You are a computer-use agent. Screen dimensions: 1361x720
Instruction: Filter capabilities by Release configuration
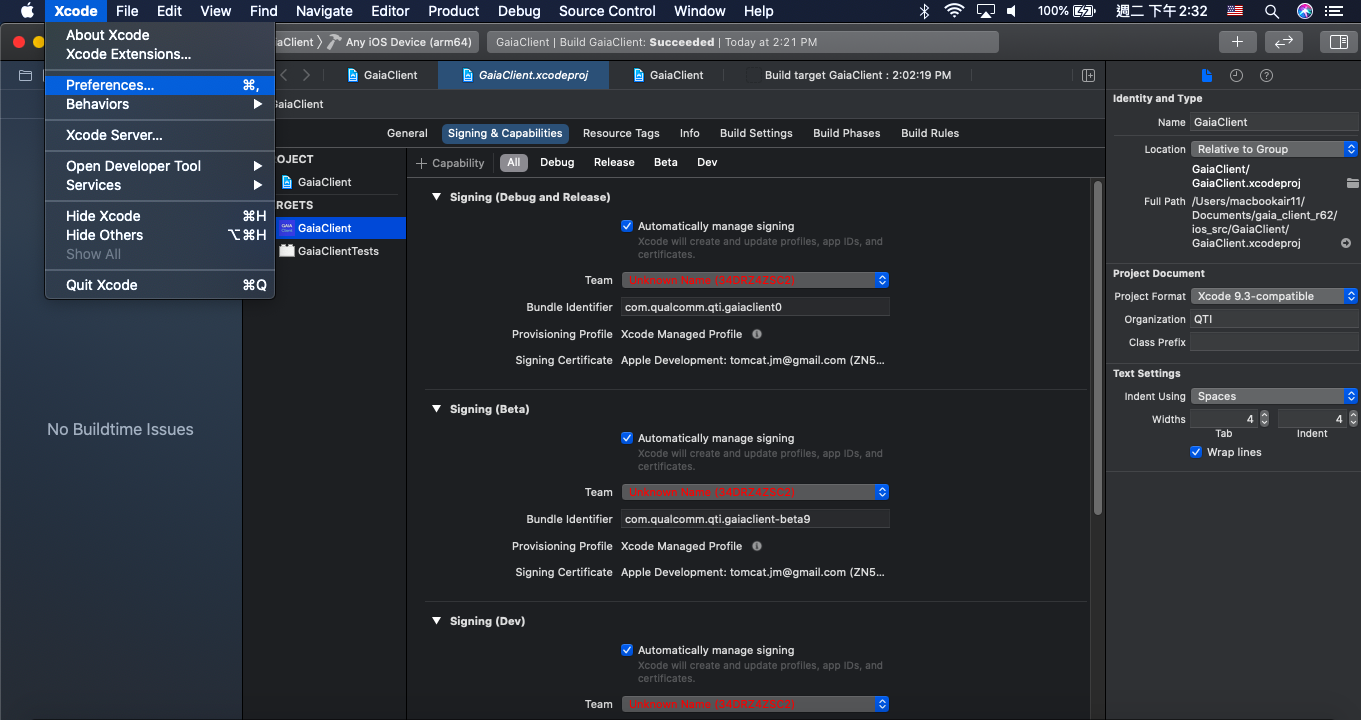tap(614, 162)
